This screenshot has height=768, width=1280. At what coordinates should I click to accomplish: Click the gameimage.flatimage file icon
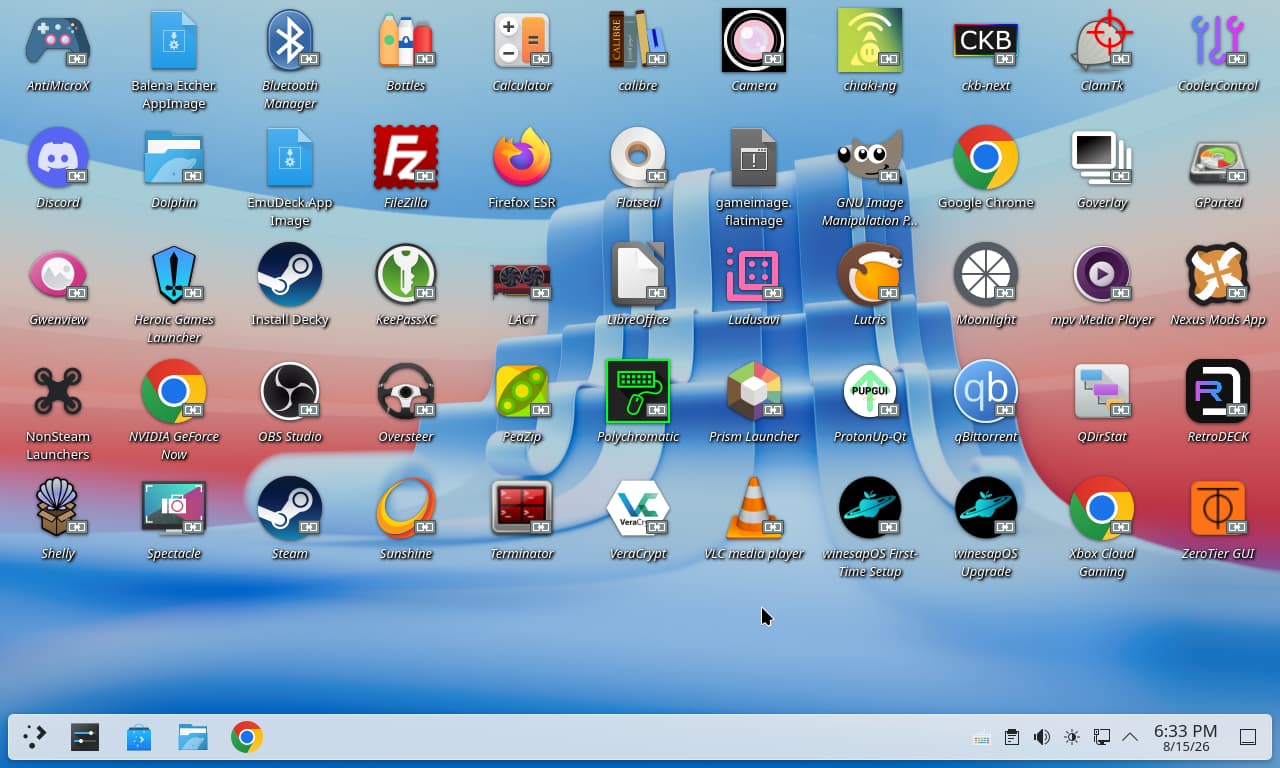pyautogui.click(x=754, y=158)
